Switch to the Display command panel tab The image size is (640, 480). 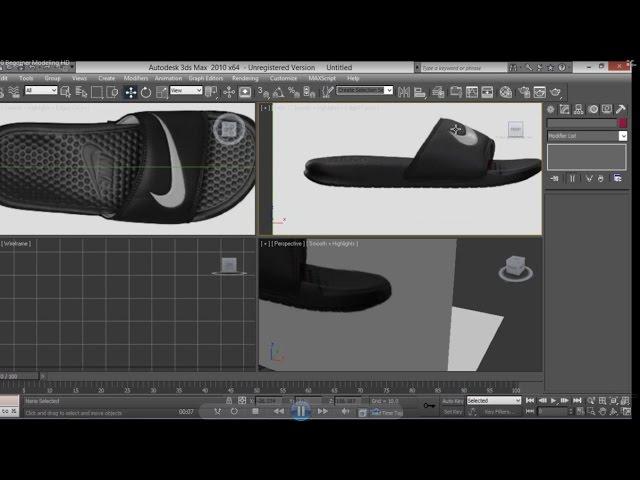(607, 109)
